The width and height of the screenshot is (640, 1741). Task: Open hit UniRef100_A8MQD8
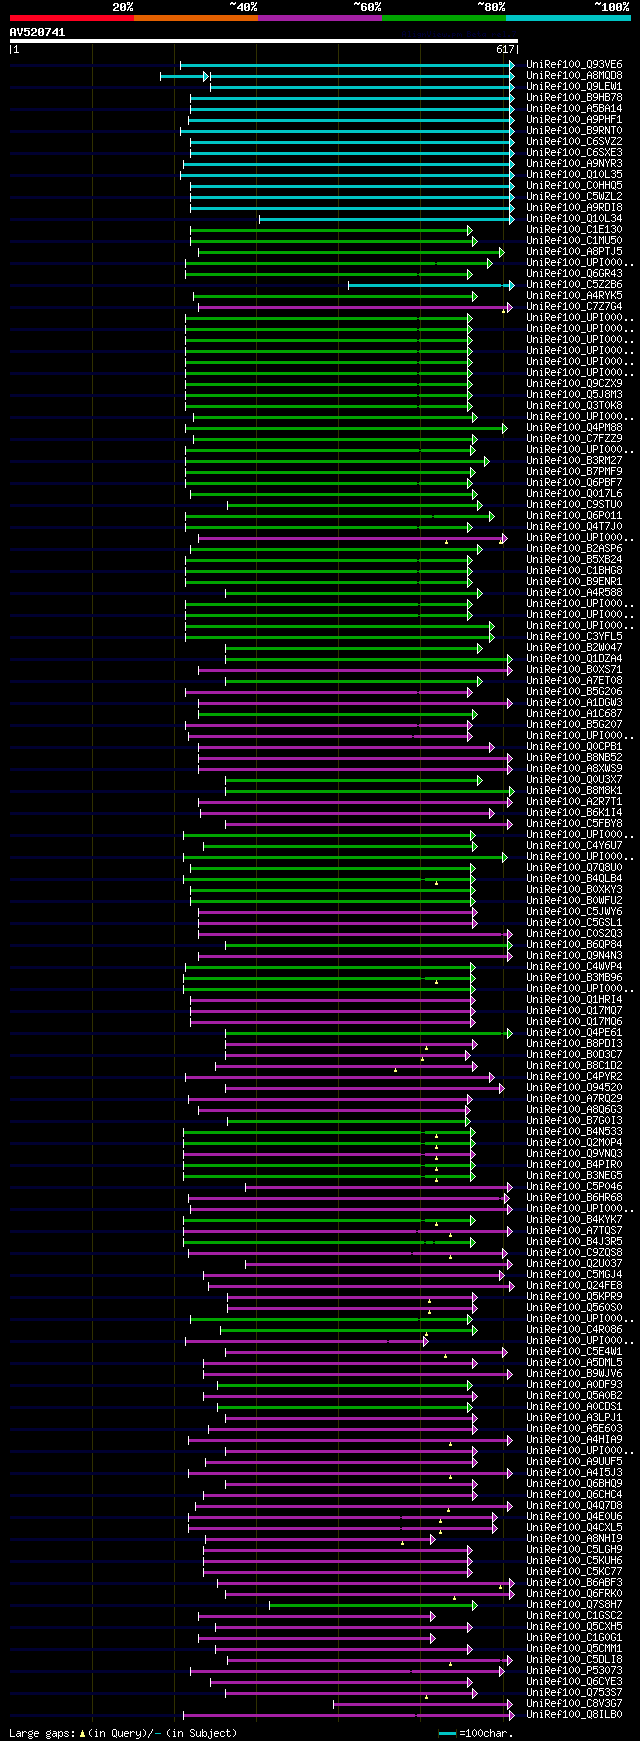[x=574, y=76]
